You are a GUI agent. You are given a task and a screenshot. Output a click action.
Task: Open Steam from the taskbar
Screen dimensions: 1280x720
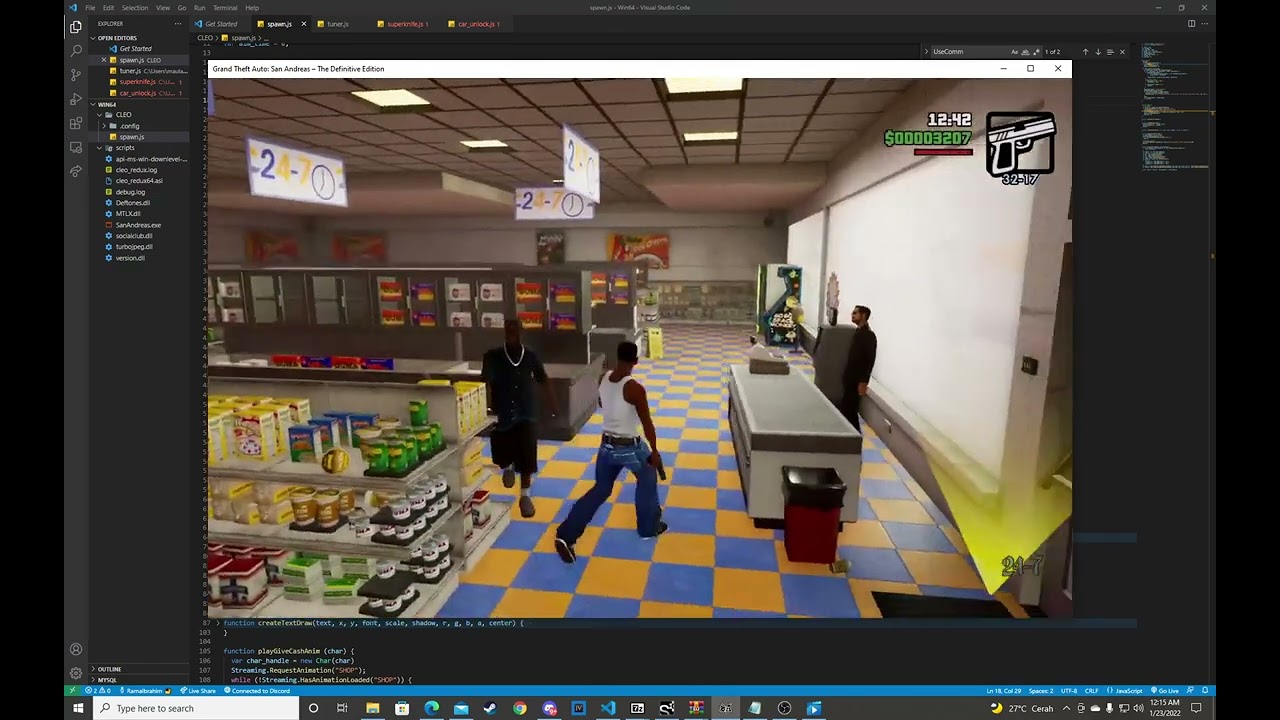490,708
